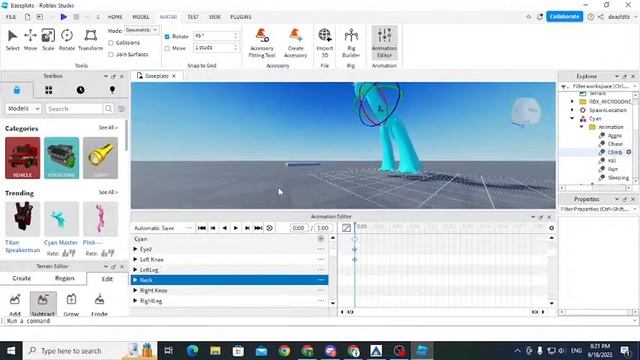Toggle the Collisions checkbox
This screenshot has height=360, width=640.
click(x=111, y=42)
